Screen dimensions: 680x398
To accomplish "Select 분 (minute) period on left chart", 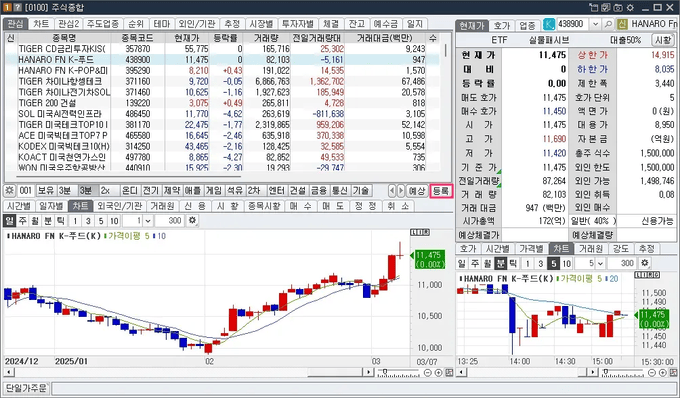I will (48, 221).
